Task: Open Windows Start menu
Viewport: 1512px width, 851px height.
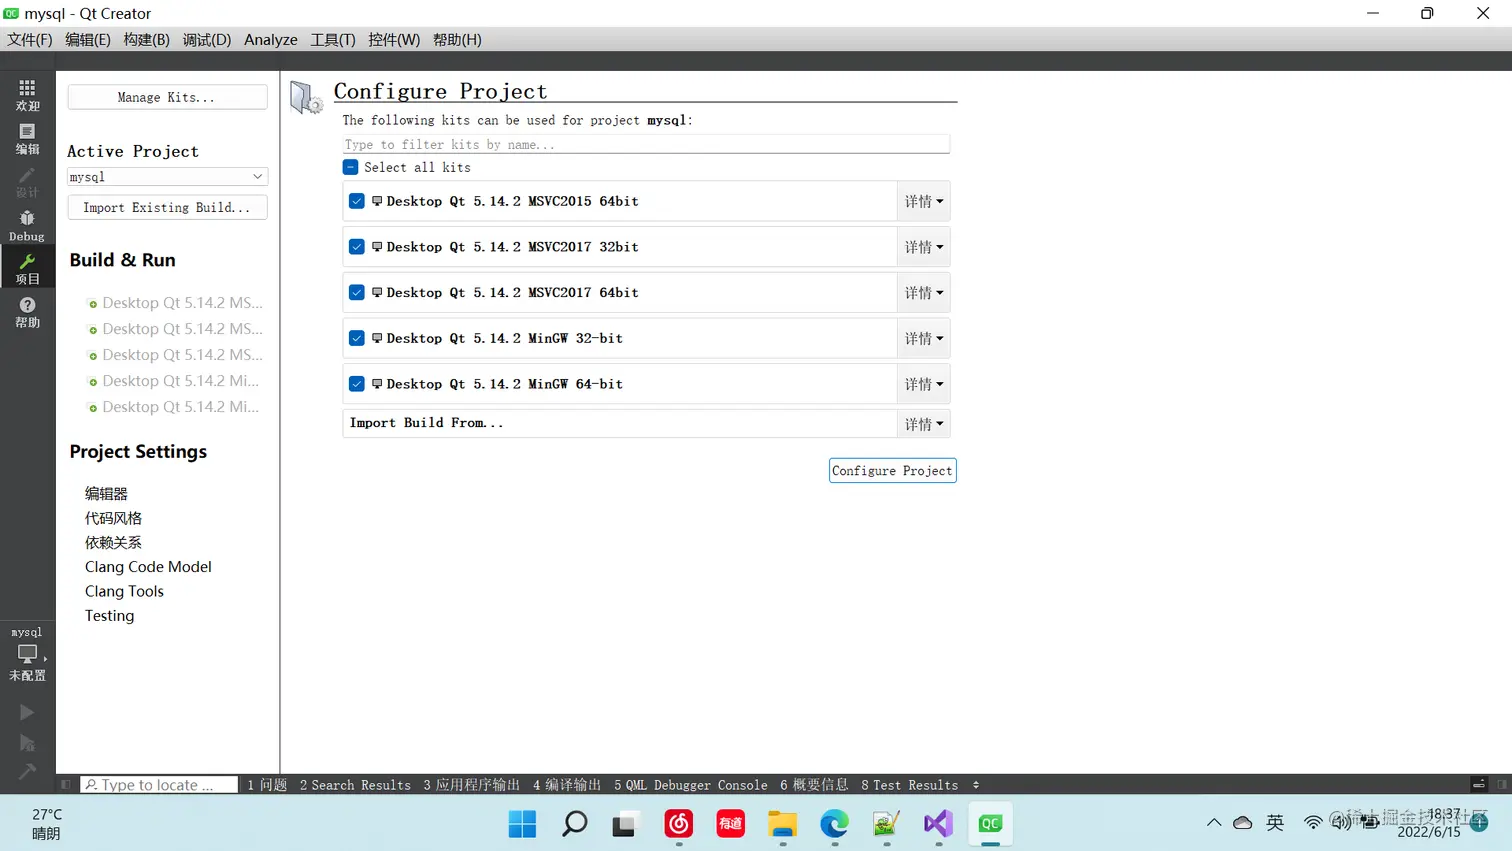Action: coord(522,824)
